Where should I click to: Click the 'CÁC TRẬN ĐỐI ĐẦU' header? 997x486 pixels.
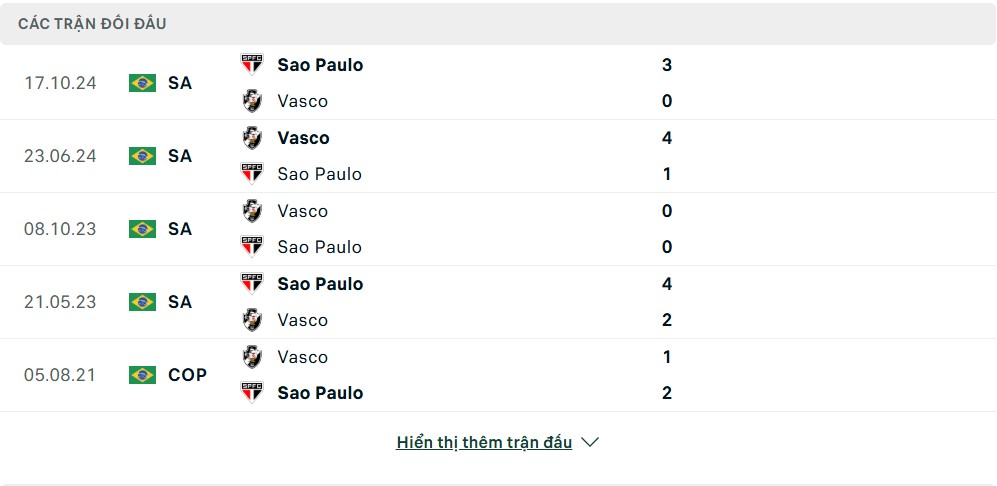[92, 24]
